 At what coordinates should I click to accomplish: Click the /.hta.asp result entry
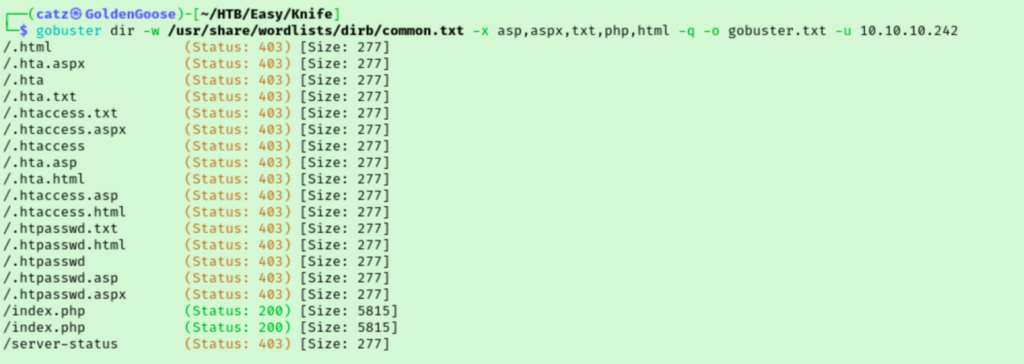(40, 163)
